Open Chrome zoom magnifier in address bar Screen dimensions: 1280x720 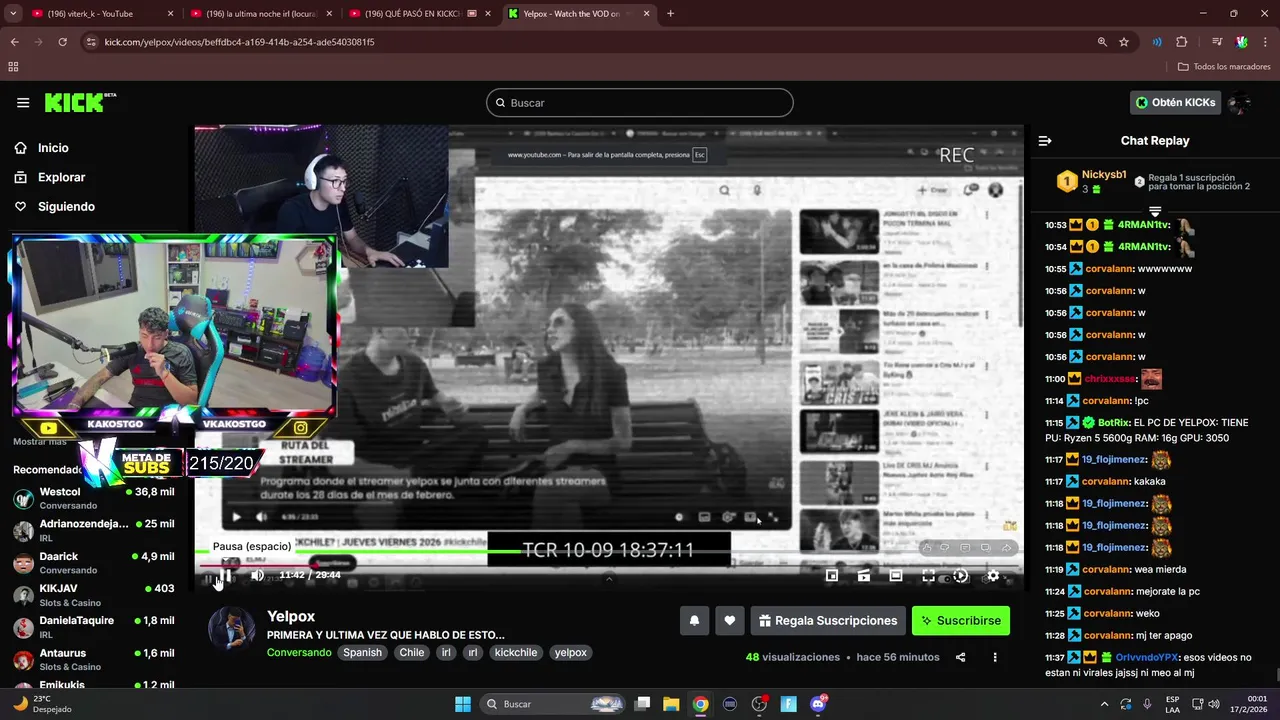tap(1102, 42)
